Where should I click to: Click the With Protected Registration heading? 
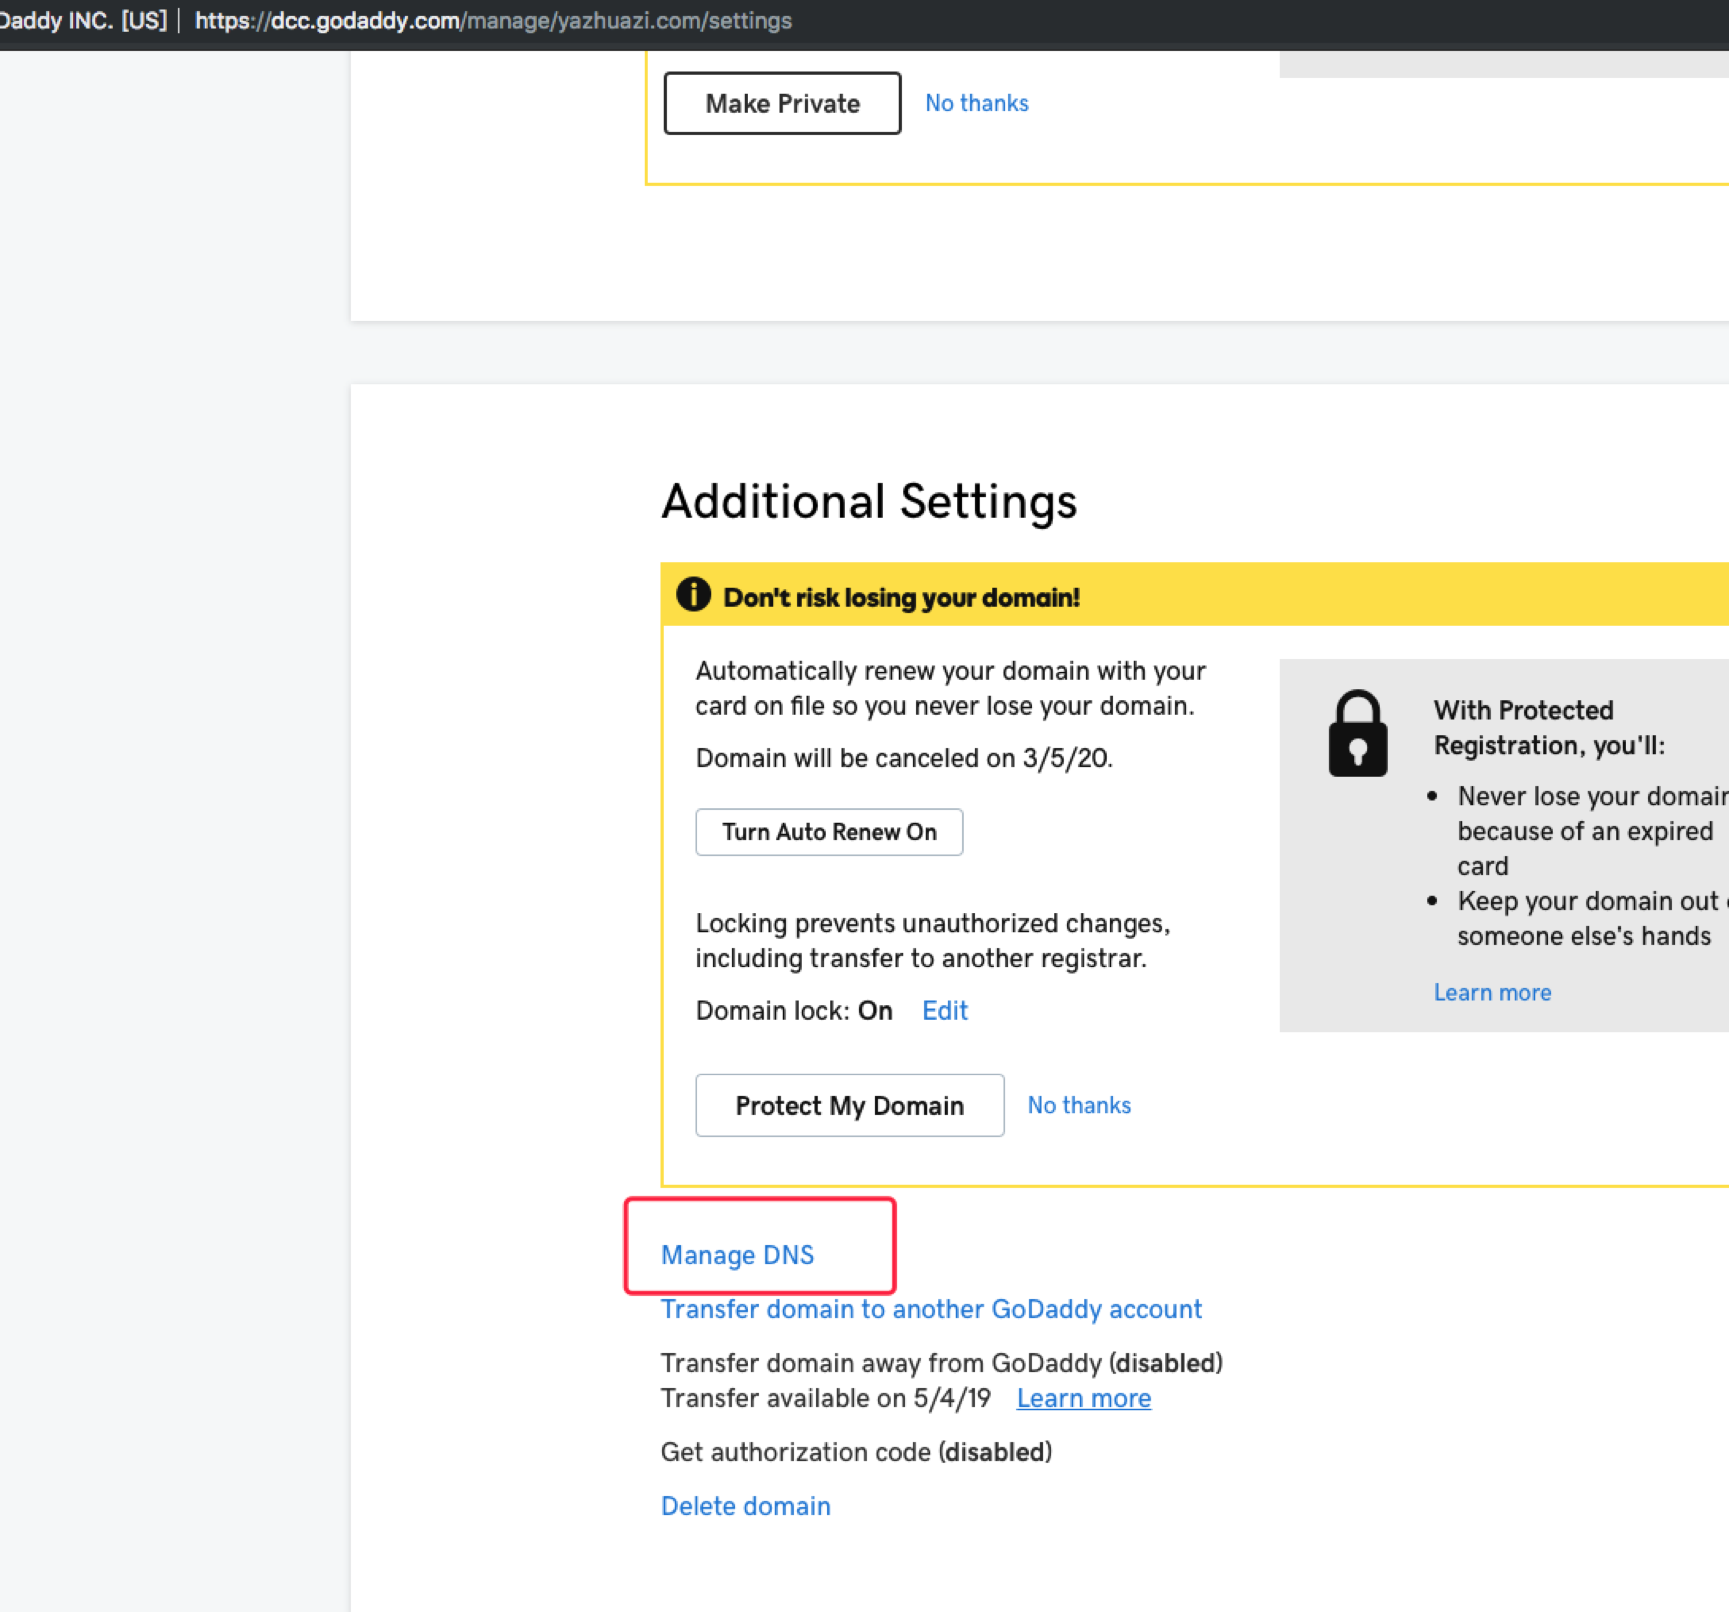pos(1548,727)
